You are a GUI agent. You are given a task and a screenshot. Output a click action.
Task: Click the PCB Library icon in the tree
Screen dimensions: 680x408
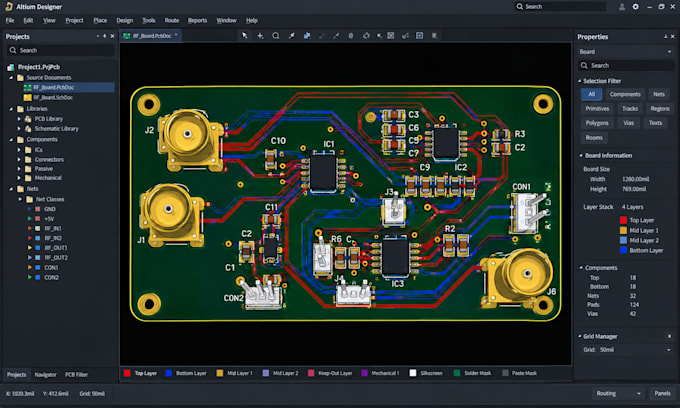pyautogui.click(x=28, y=119)
